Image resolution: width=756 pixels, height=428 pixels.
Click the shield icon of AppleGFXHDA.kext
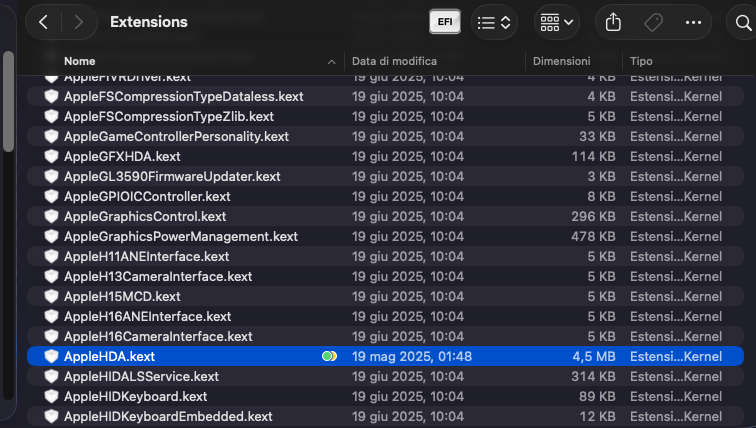[51, 157]
